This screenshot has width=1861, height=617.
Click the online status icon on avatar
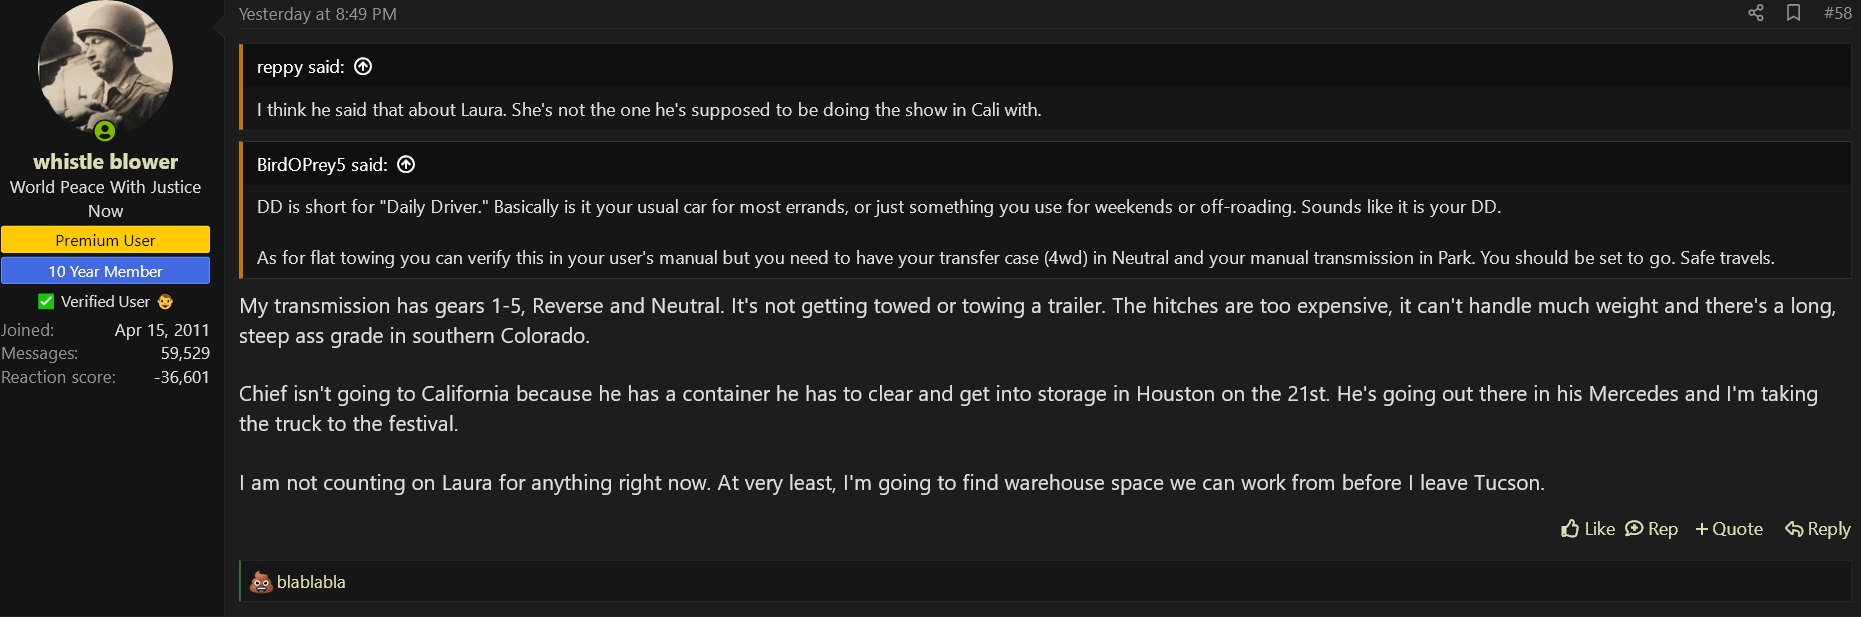tap(105, 131)
